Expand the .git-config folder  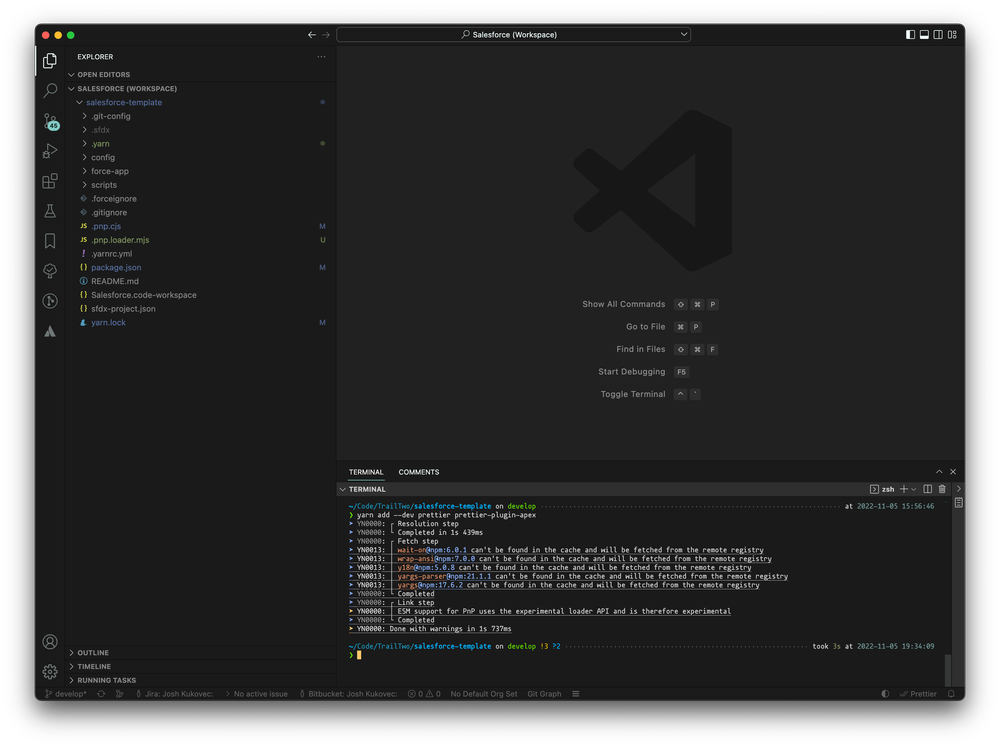point(201,116)
